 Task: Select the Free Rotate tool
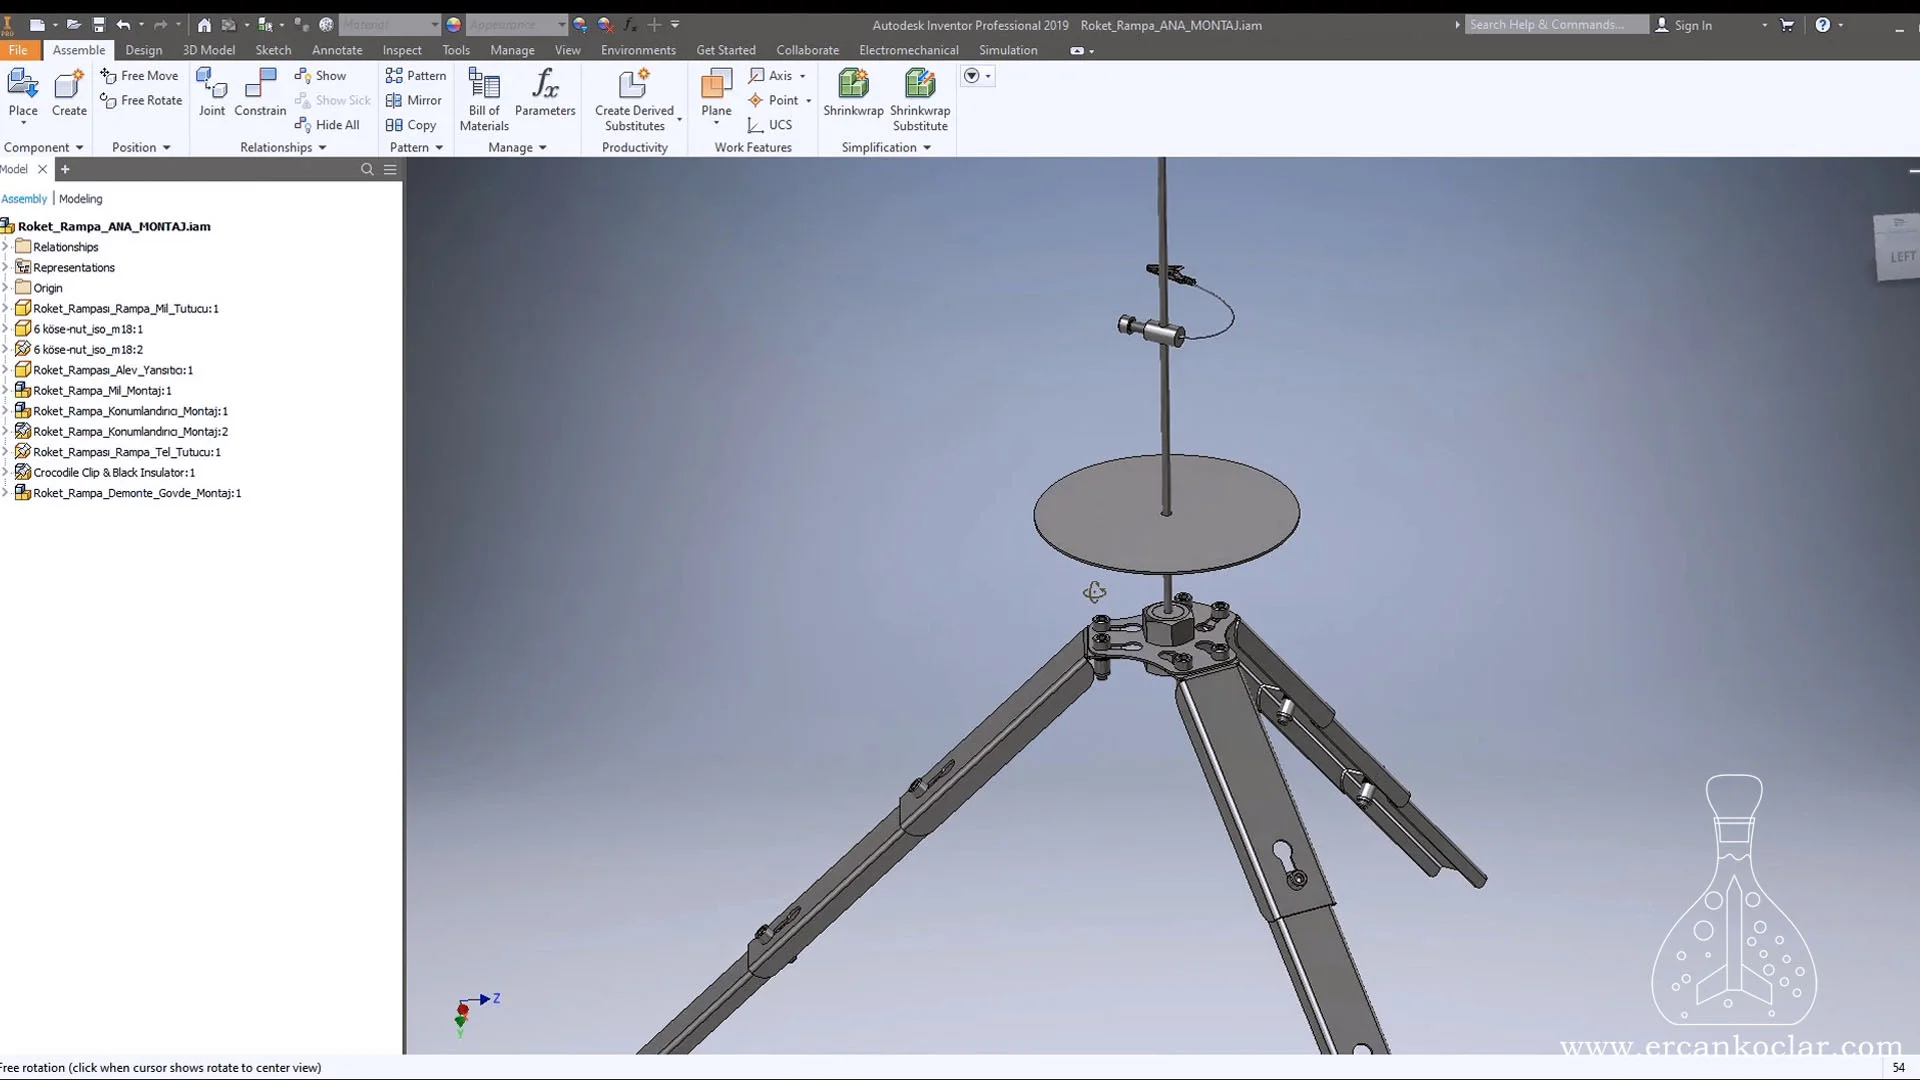point(141,100)
